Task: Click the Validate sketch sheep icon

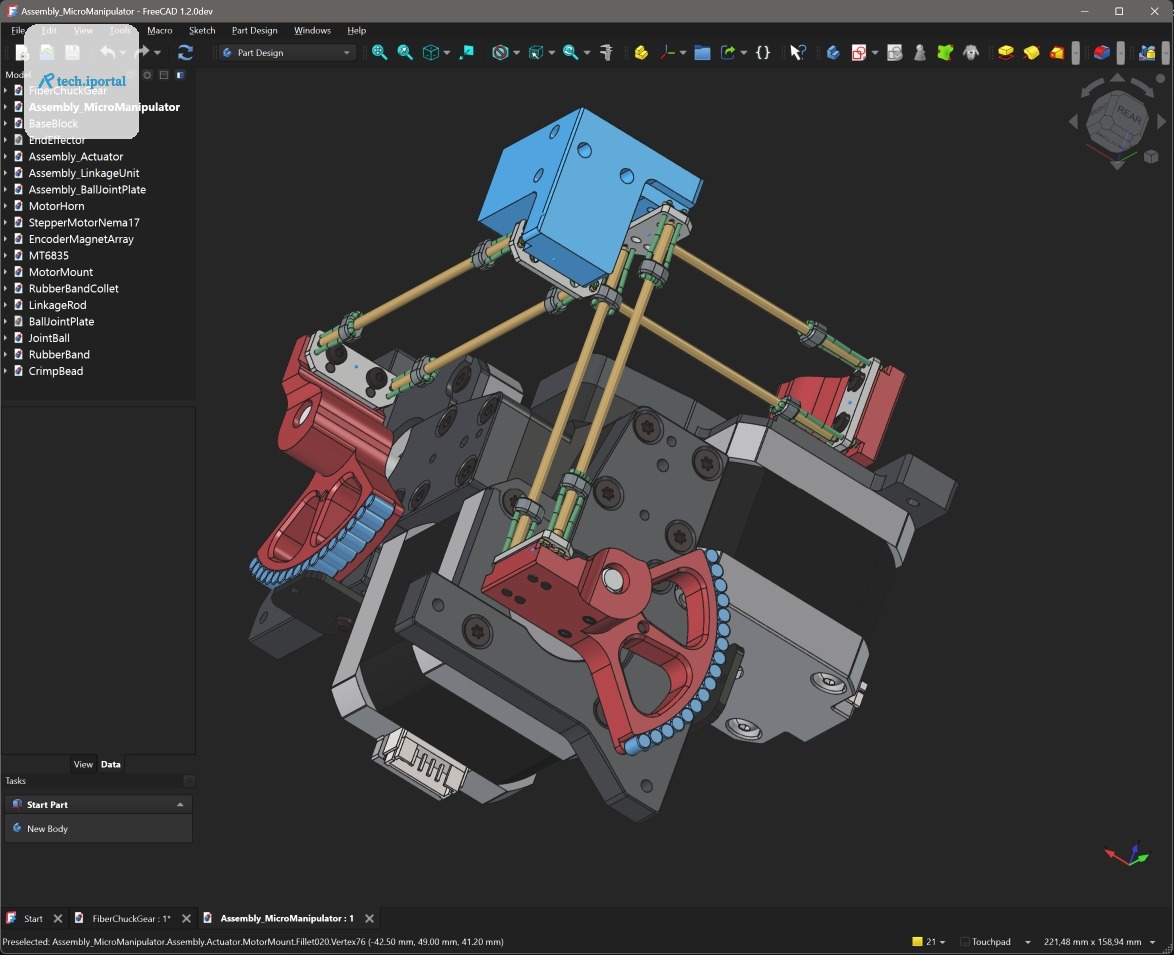Action: (971, 52)
